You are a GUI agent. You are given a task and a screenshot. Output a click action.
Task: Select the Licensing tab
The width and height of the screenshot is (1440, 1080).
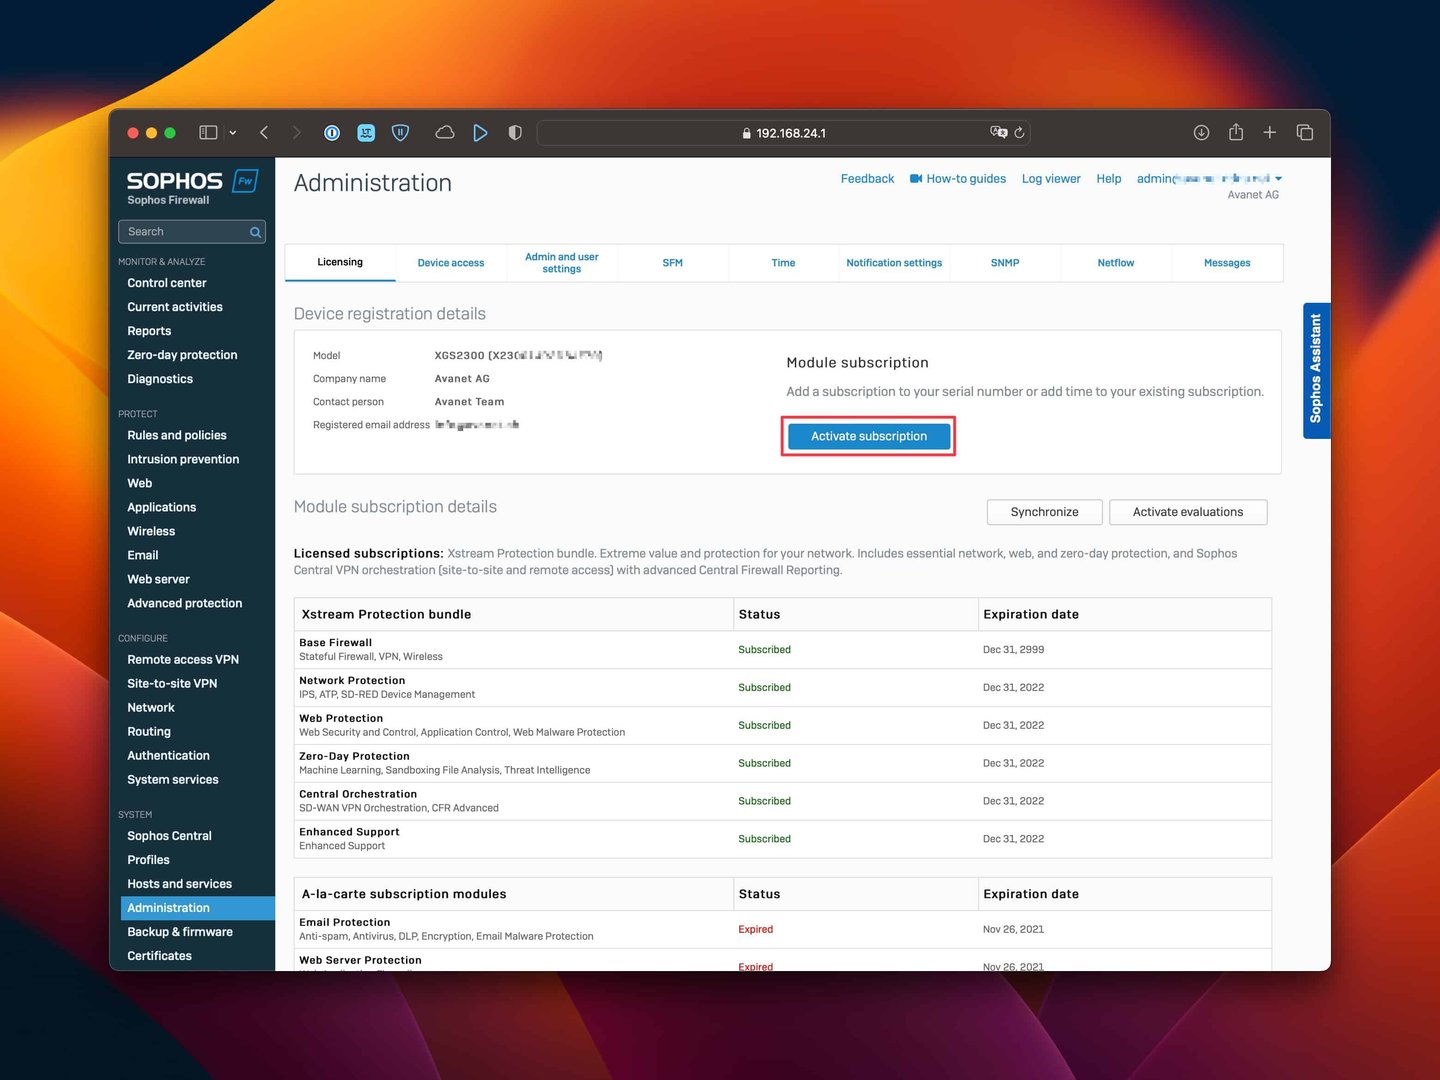pos(340,262)
